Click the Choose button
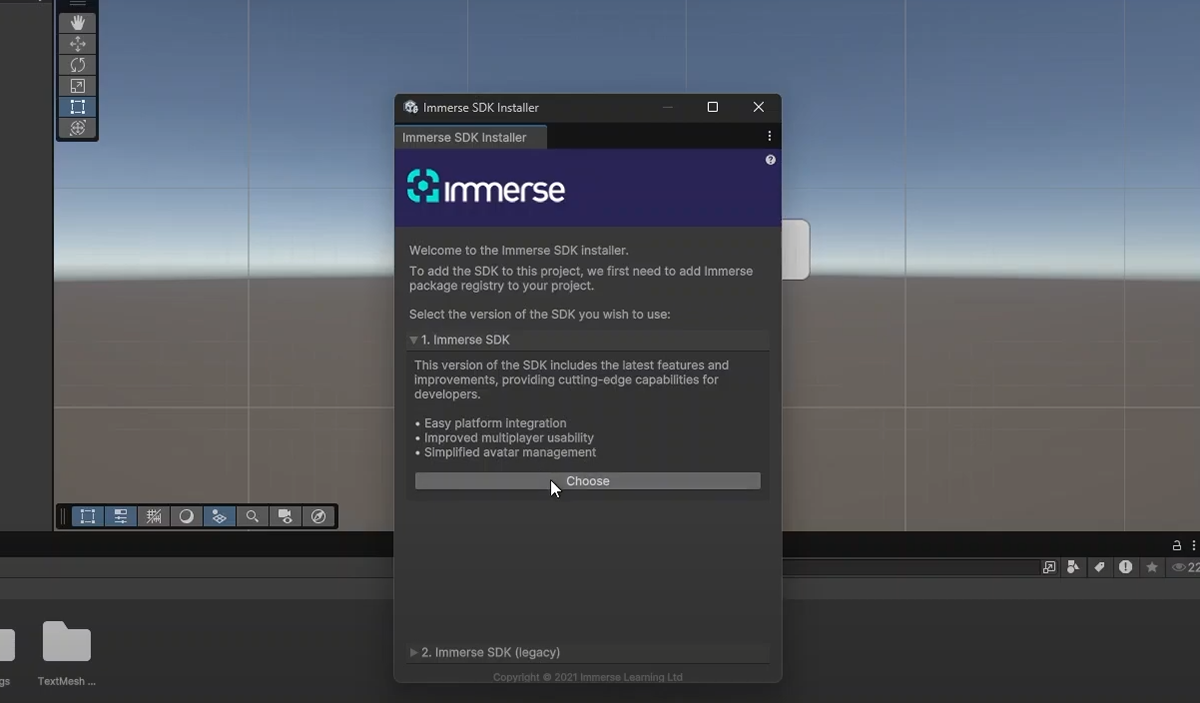 [x=588, y=481]
